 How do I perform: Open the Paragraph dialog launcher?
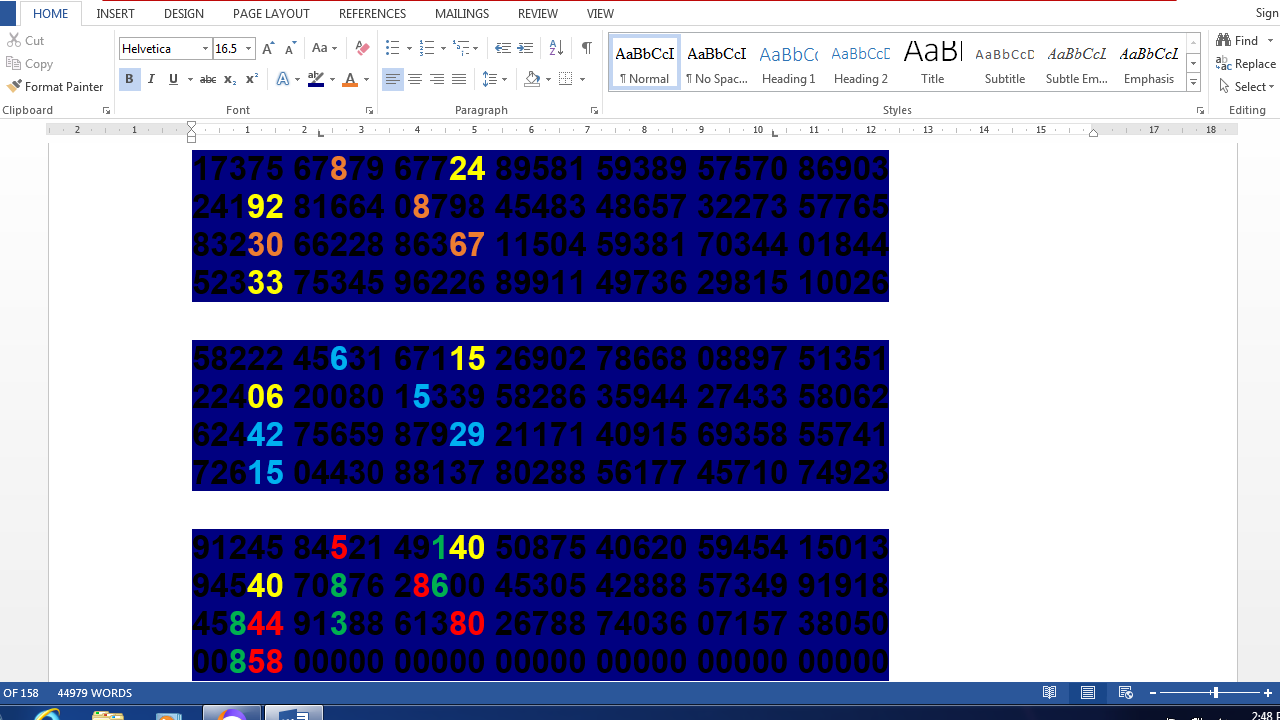point(594,111)
